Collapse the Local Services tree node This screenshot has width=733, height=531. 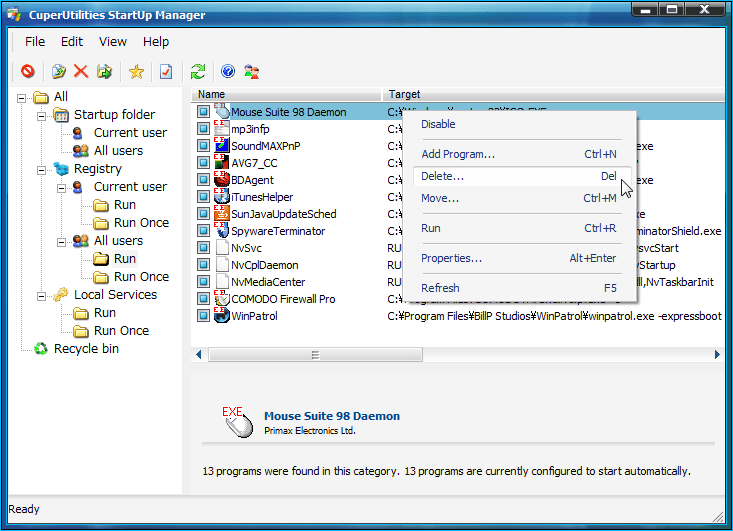[x=41, y=296]
